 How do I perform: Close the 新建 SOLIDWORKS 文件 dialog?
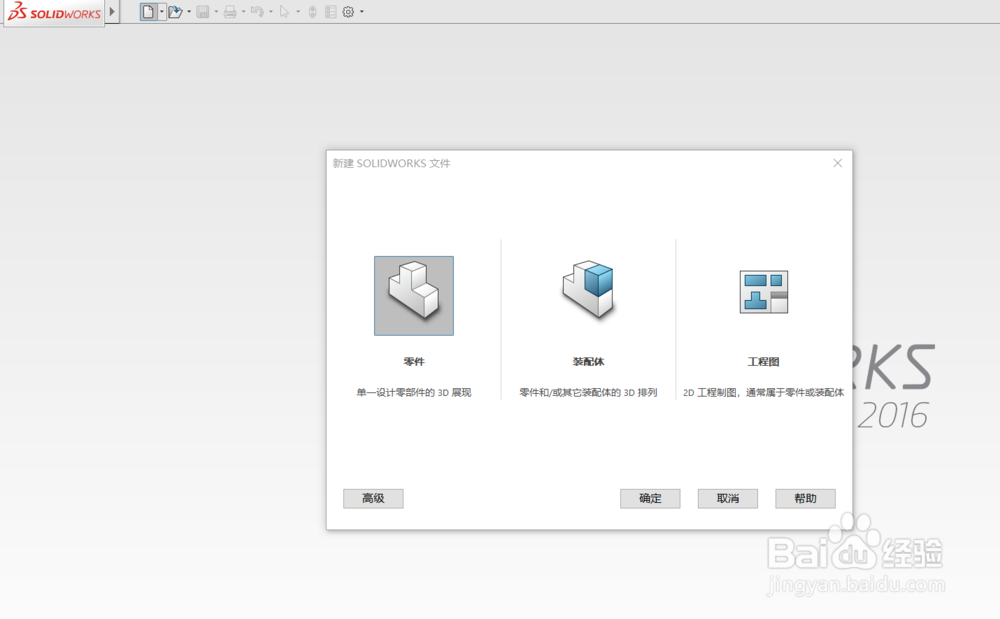(x=837, y=163)
